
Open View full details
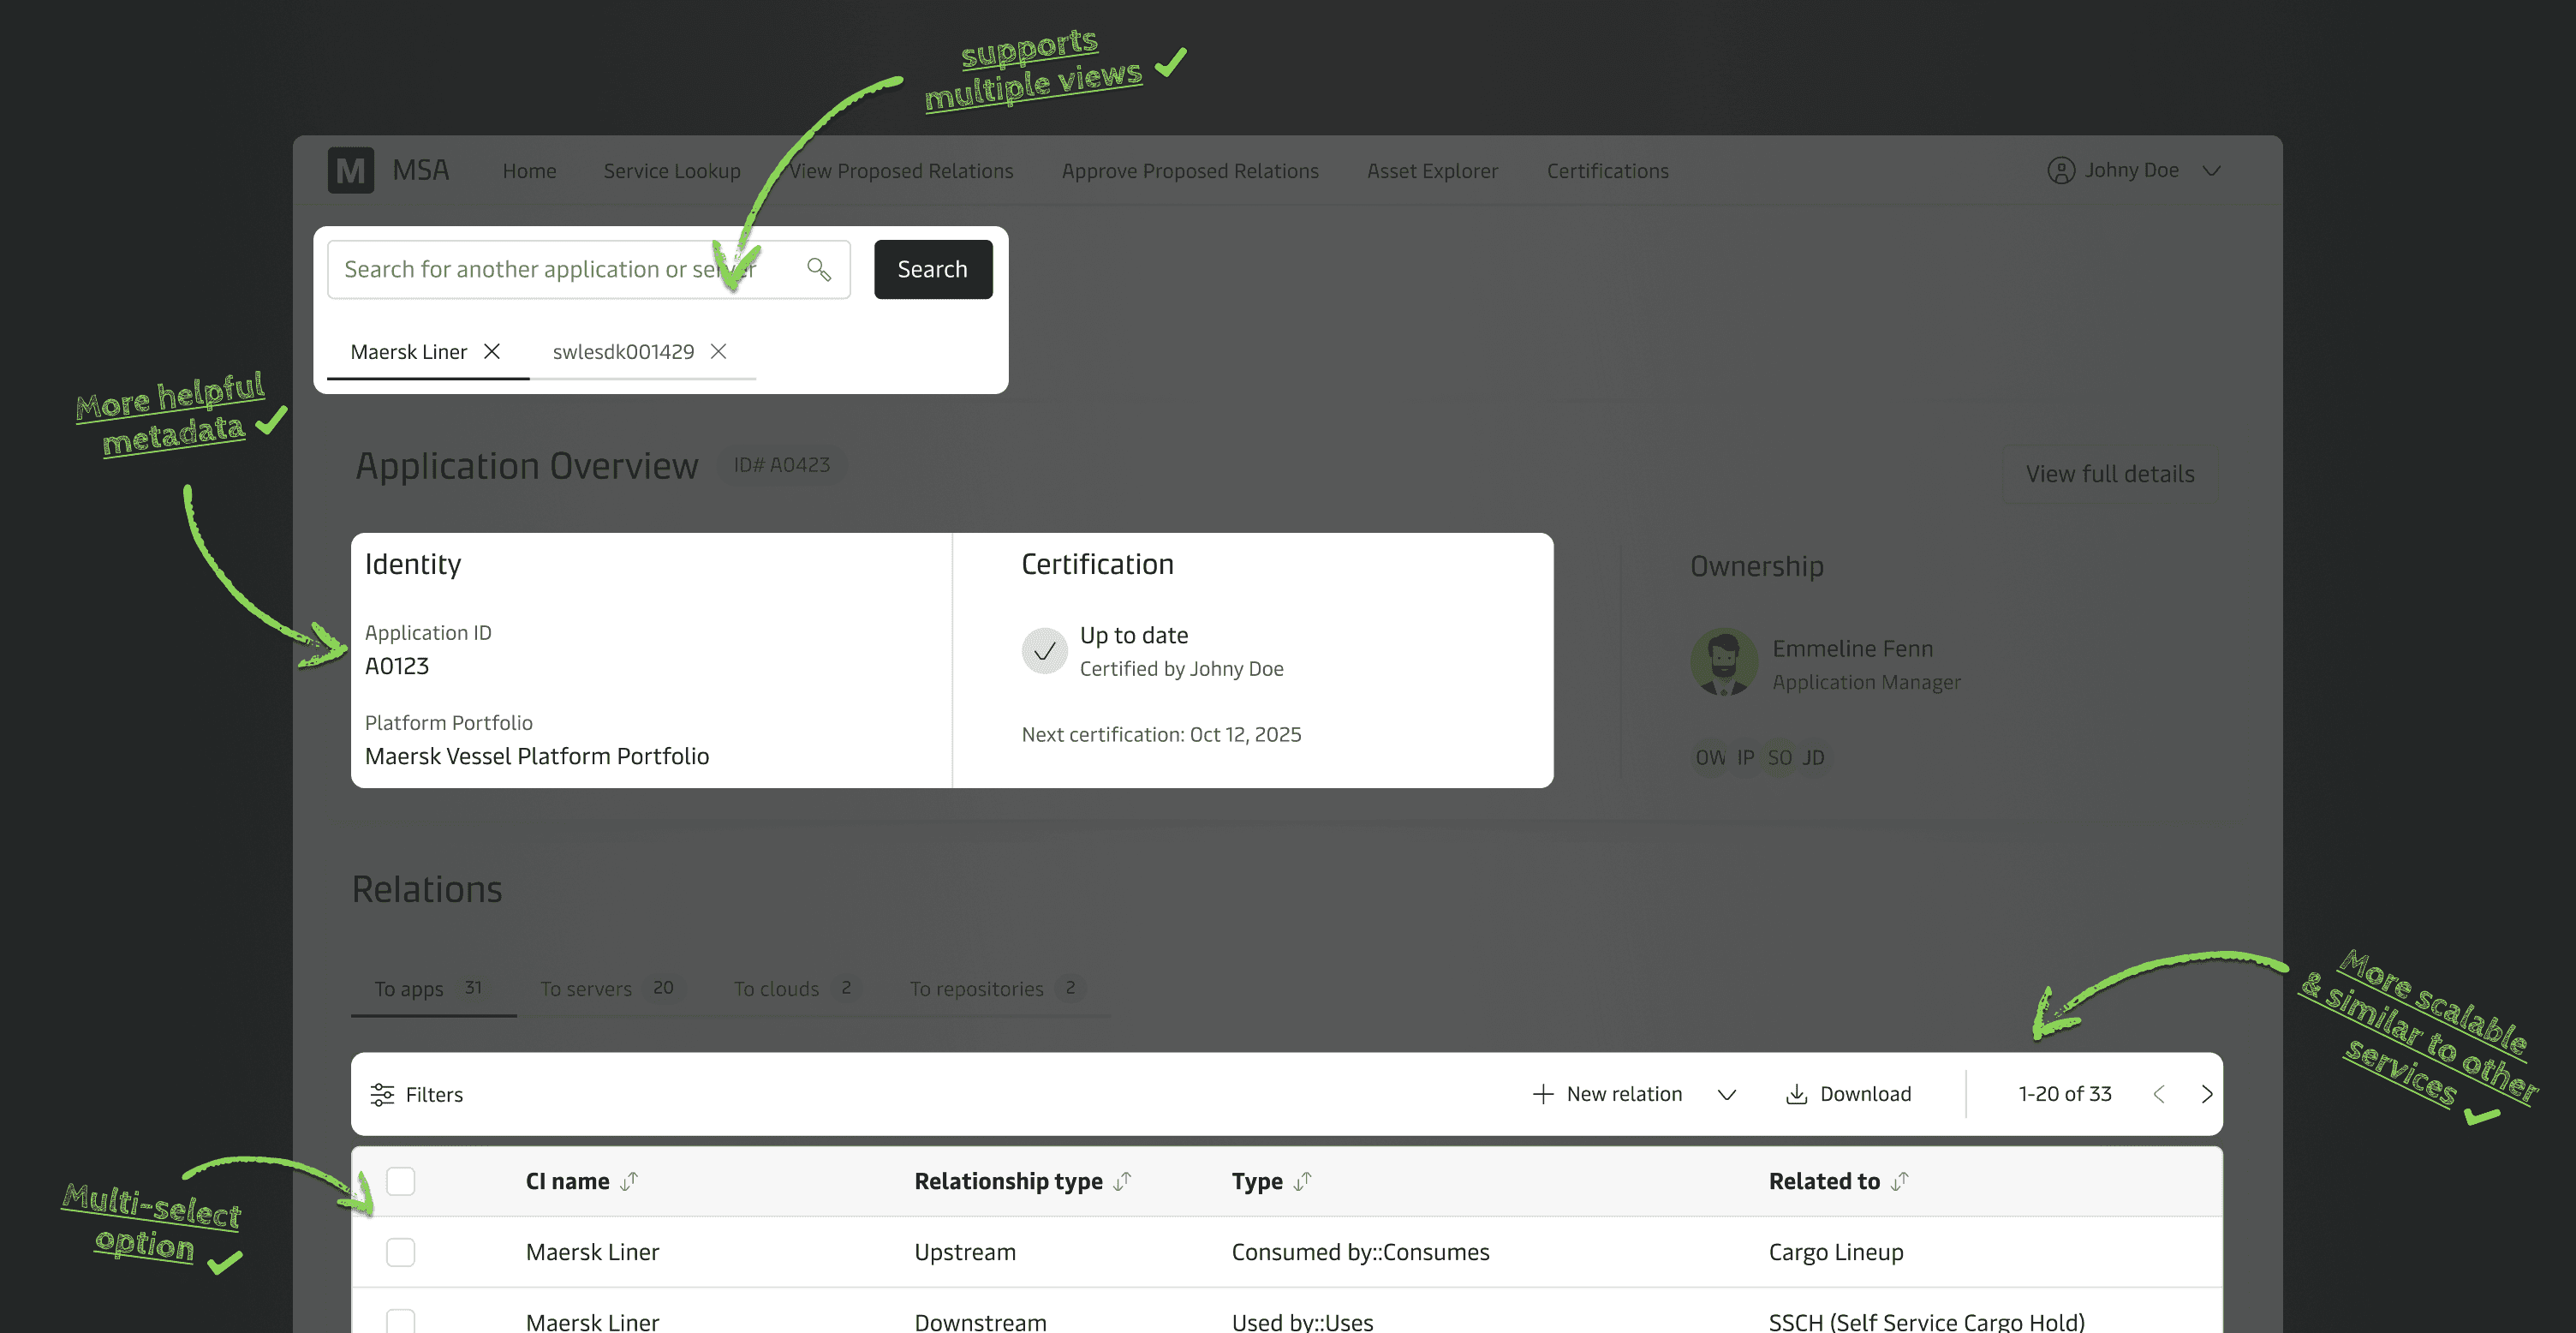(x=2110, y=474)
